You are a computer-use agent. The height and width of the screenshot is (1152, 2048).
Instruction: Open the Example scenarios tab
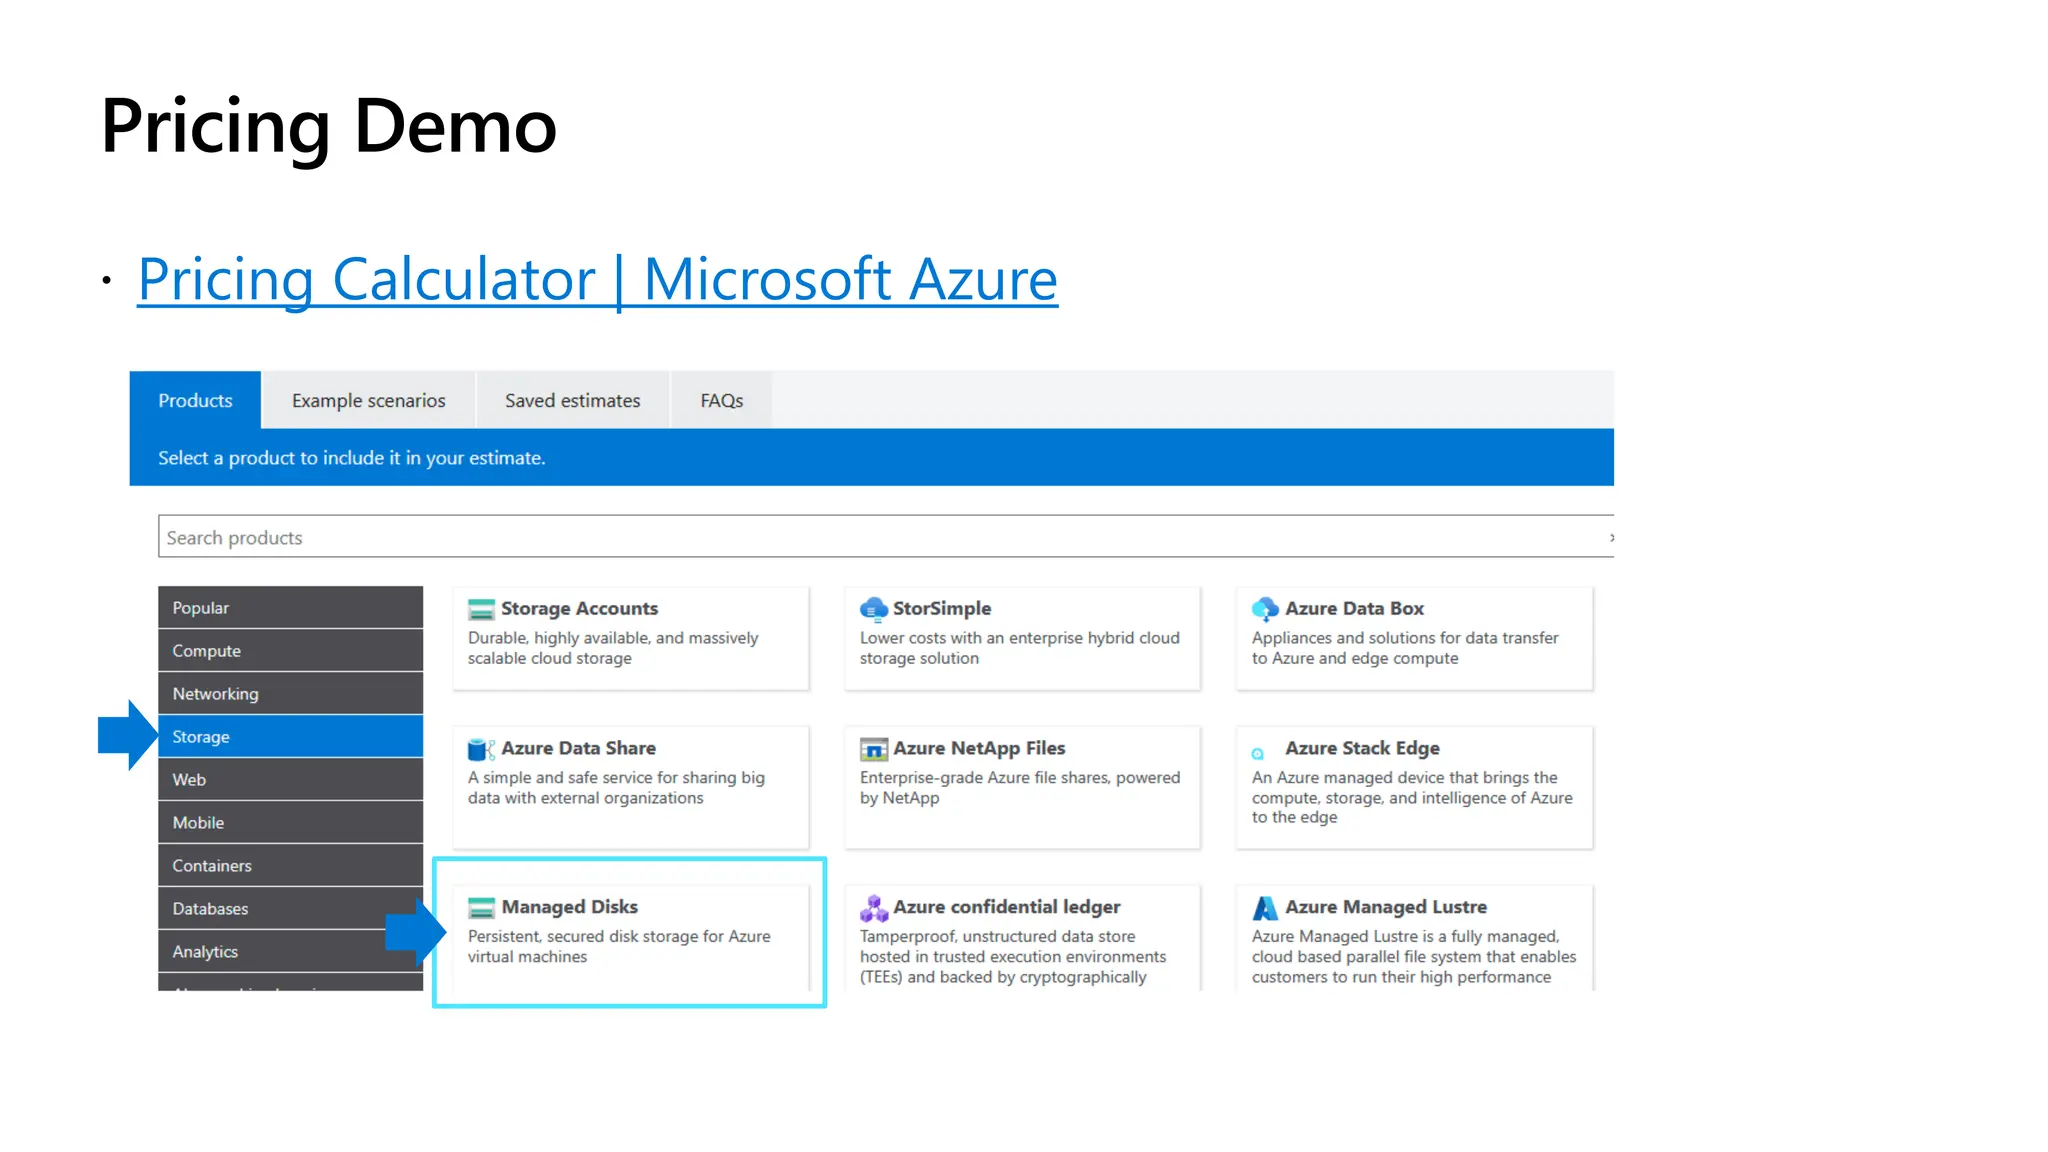[x=369, y=400]
